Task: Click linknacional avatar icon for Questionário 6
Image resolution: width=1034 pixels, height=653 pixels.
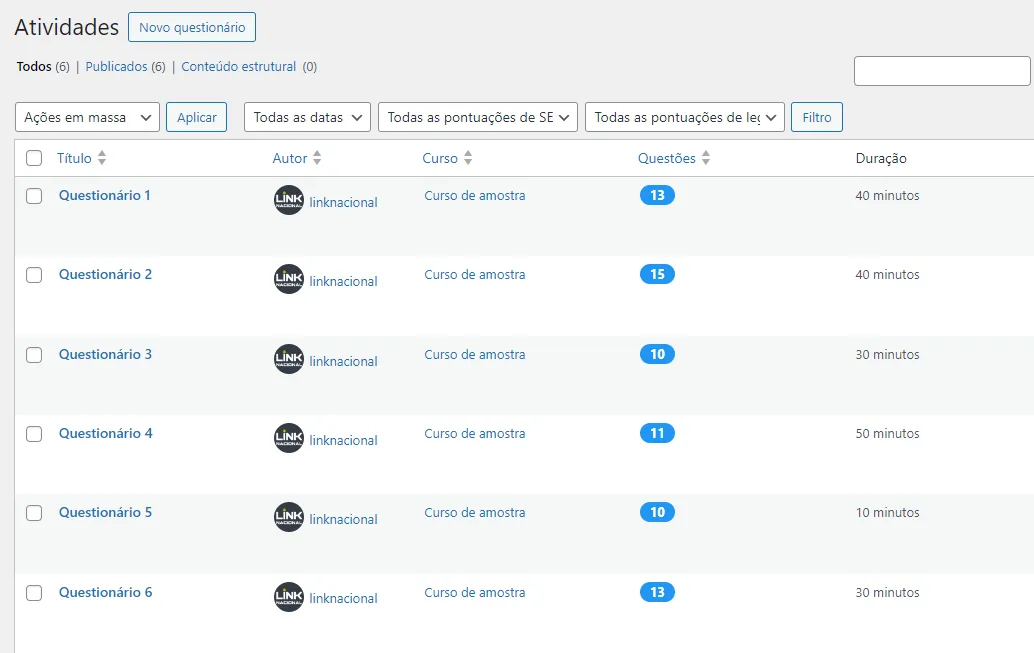Action: tap(288, 597)
